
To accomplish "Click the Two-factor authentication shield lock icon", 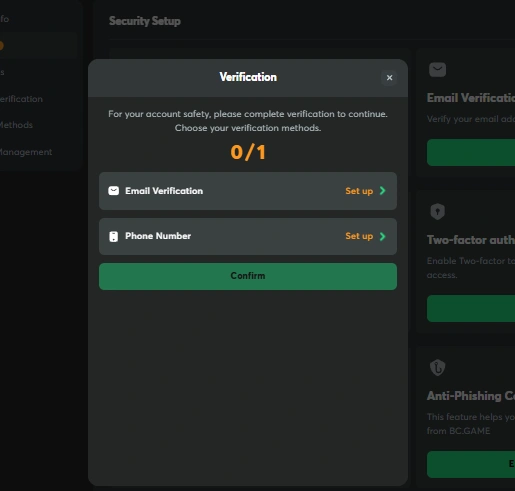I will (x=437, y=212).
